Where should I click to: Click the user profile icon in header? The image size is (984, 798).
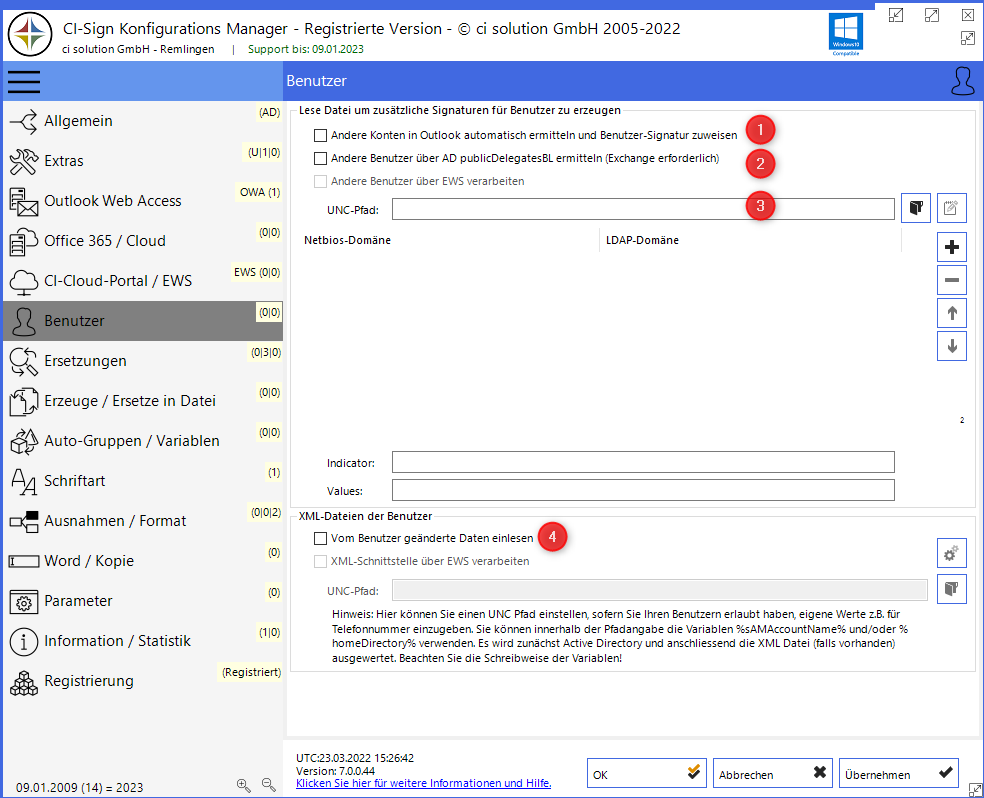(962, 81)
